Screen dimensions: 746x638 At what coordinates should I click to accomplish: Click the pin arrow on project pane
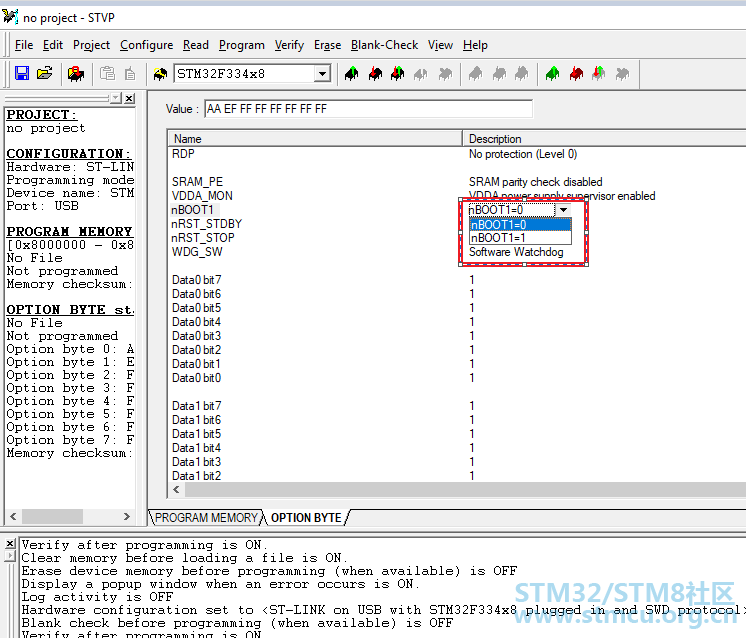116,98
